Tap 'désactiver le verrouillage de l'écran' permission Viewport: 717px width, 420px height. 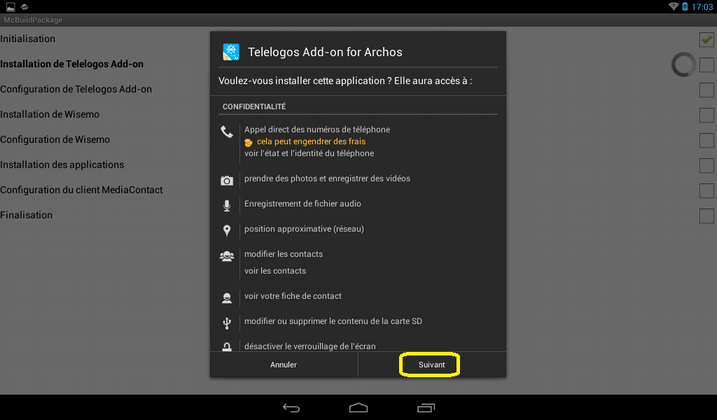310,346
